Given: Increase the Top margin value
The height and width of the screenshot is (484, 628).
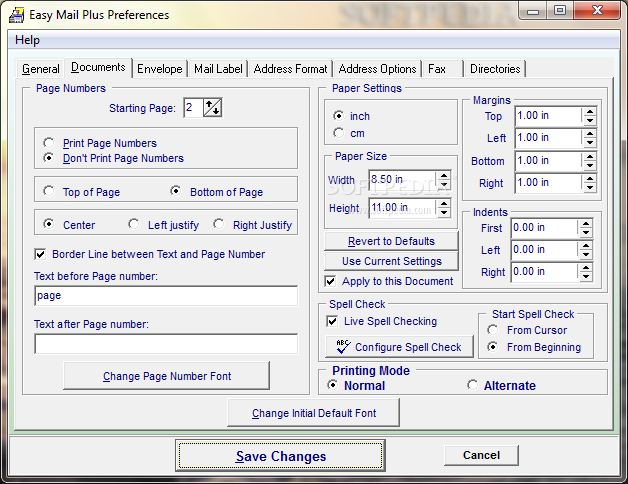Looking at the screenshot, I should coord(589,112).
